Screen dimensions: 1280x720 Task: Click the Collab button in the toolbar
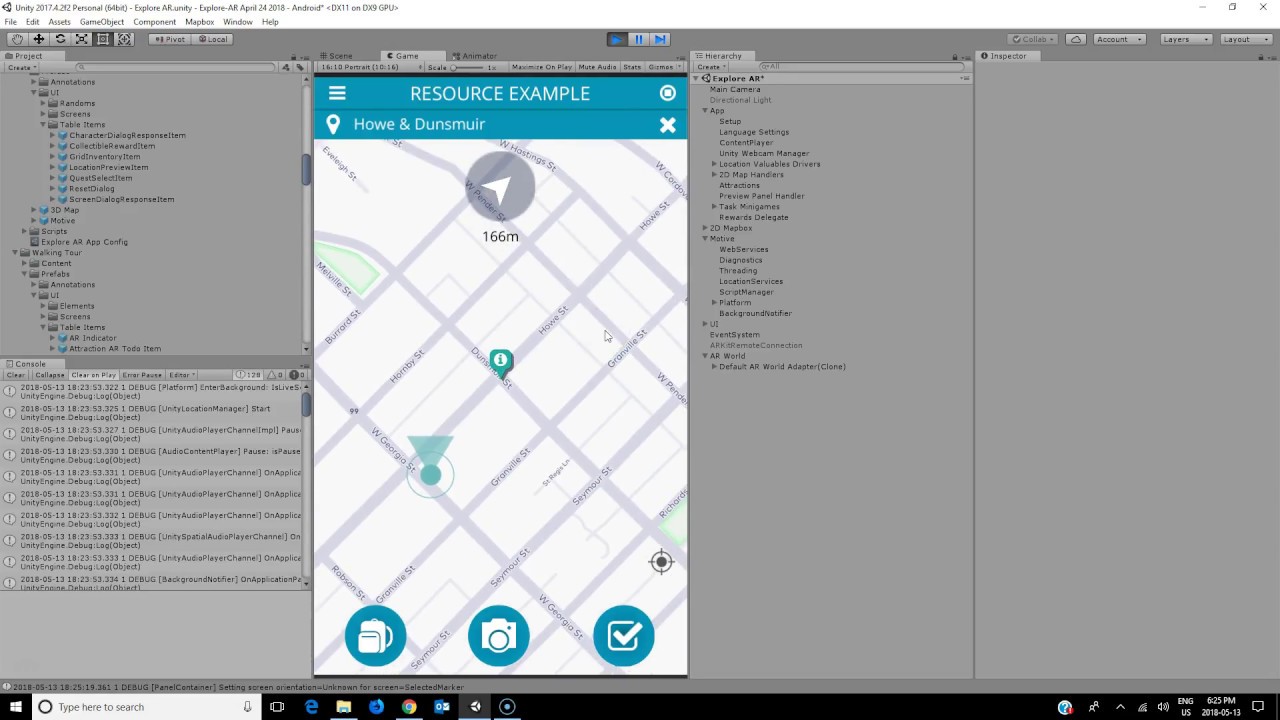point(1030,38)
